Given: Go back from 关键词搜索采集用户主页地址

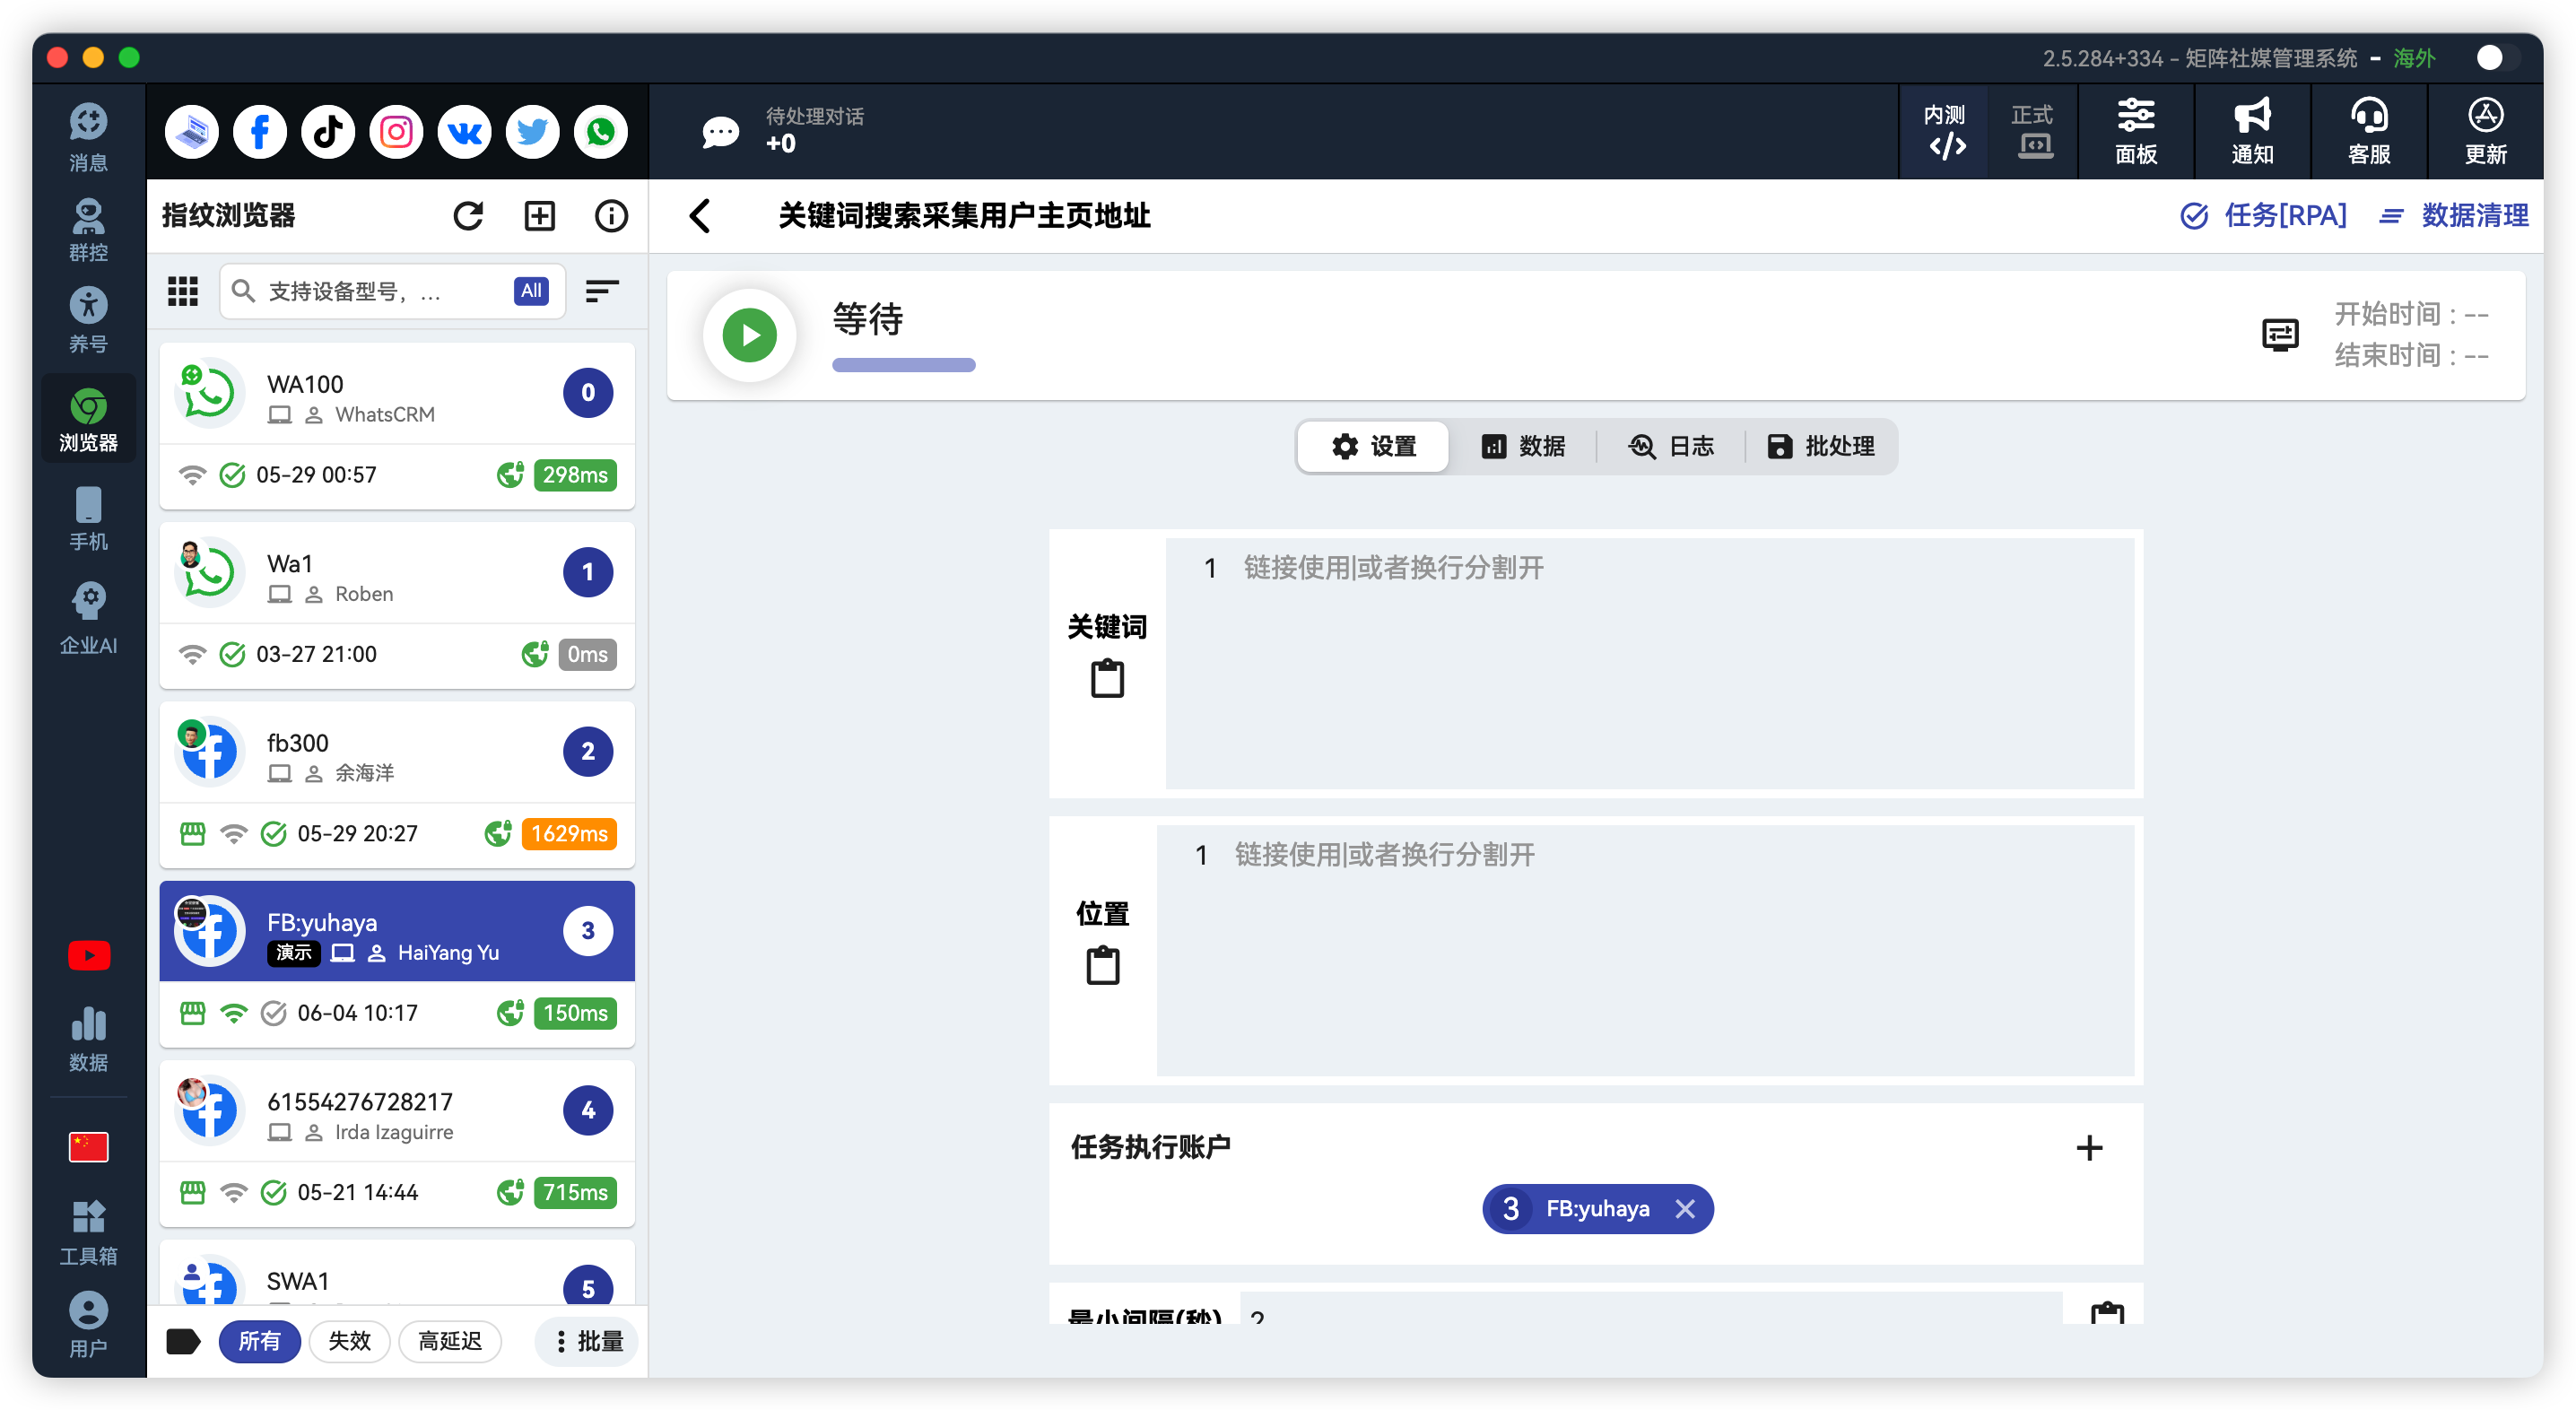Looking at the screenshot, I should click(x=700, y=215).
